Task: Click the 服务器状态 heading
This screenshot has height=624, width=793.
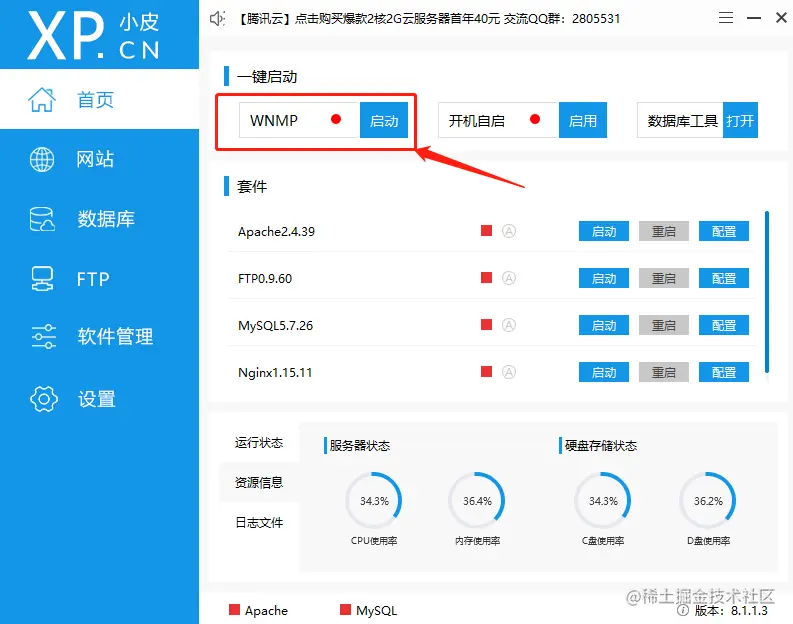Action: tap(360, 445)
